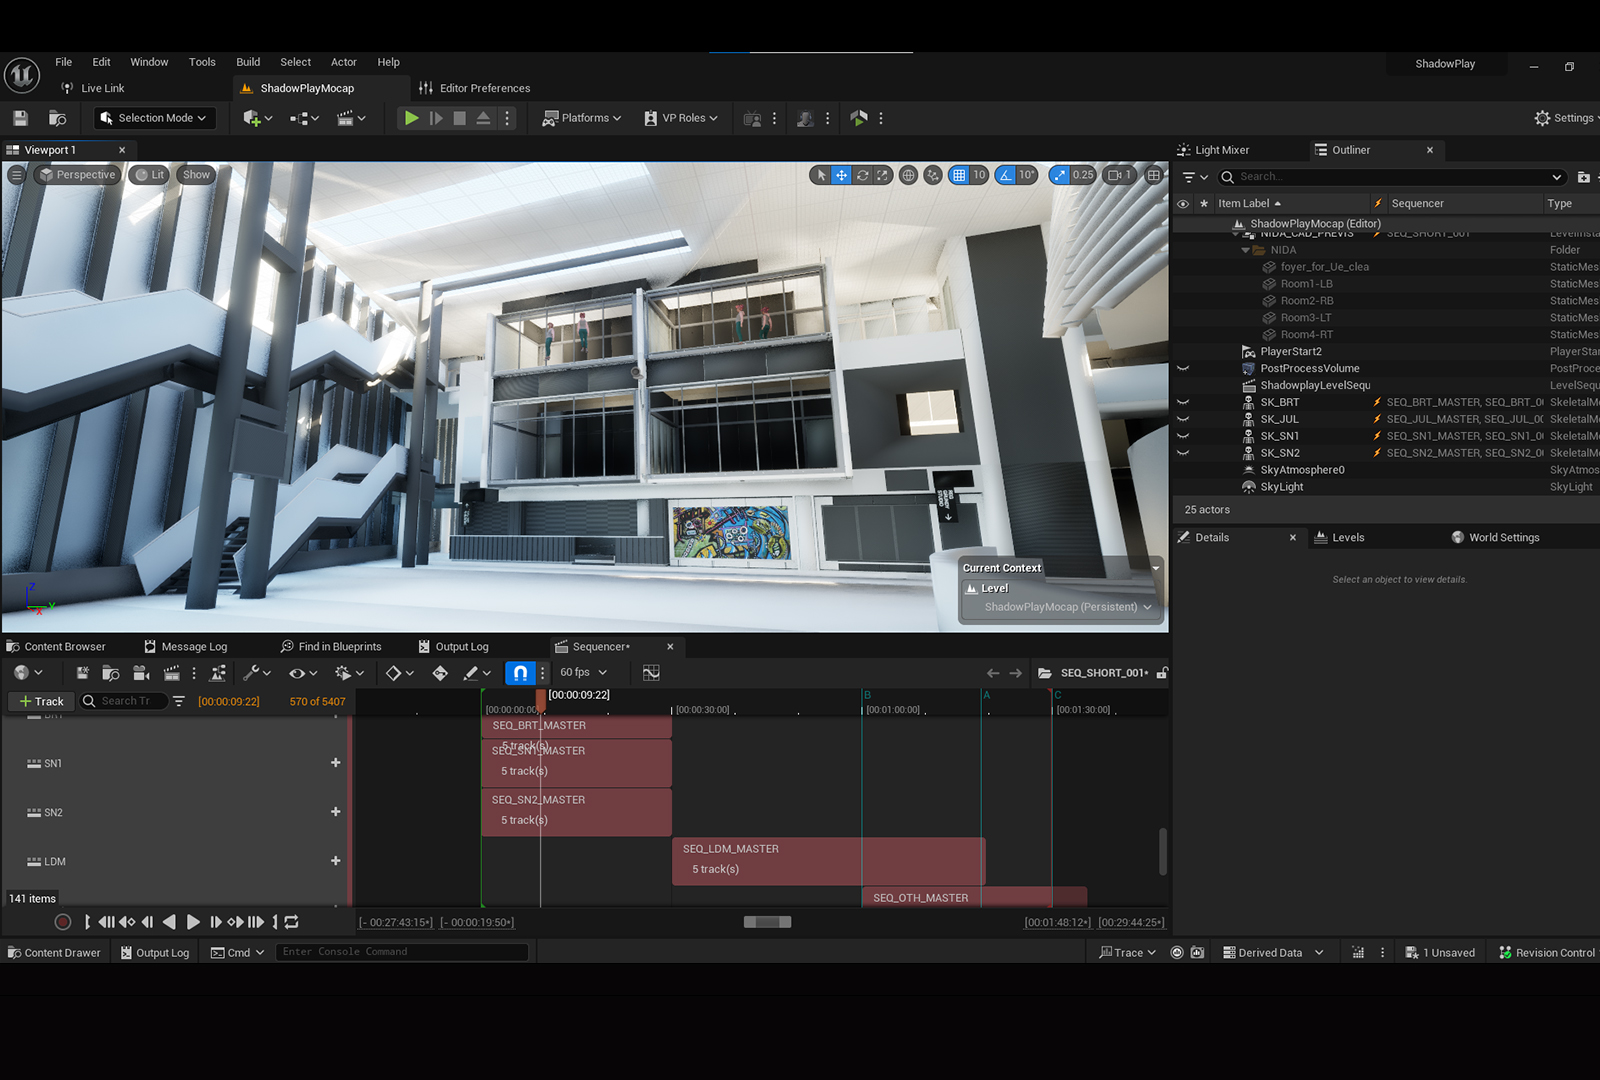Open the VP Roles dropdown
This screenshot has width=1600, height=1080.
[x=681, y=118]
